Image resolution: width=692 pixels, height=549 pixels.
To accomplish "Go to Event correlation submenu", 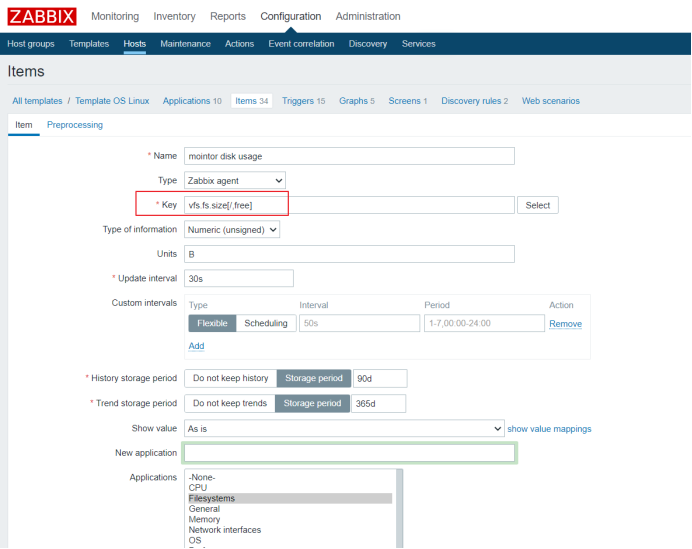I will click(301, 44).
